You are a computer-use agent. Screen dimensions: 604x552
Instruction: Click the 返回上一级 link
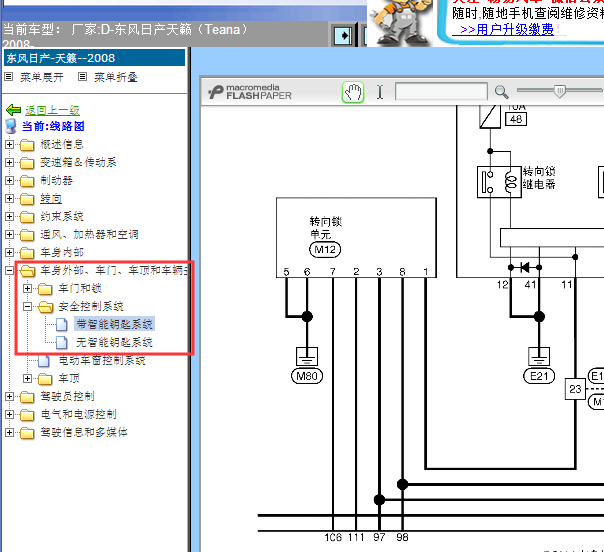click(x=52, y=111)
